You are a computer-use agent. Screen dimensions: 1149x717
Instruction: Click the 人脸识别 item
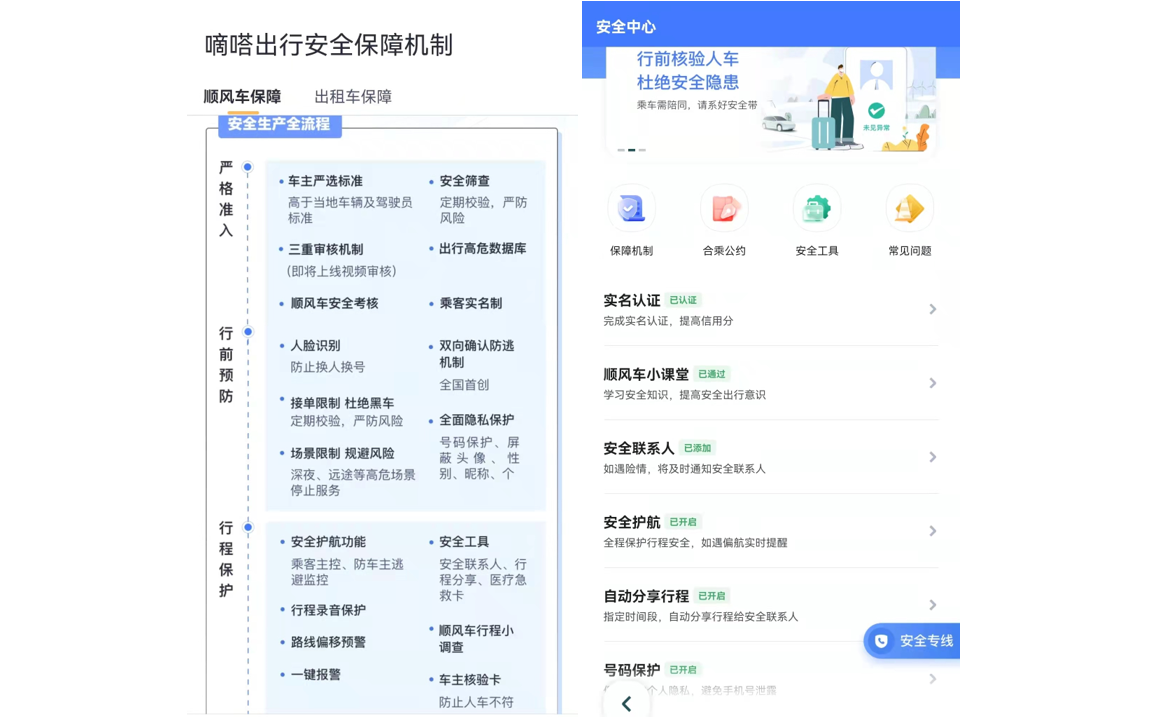coord(315,345)
